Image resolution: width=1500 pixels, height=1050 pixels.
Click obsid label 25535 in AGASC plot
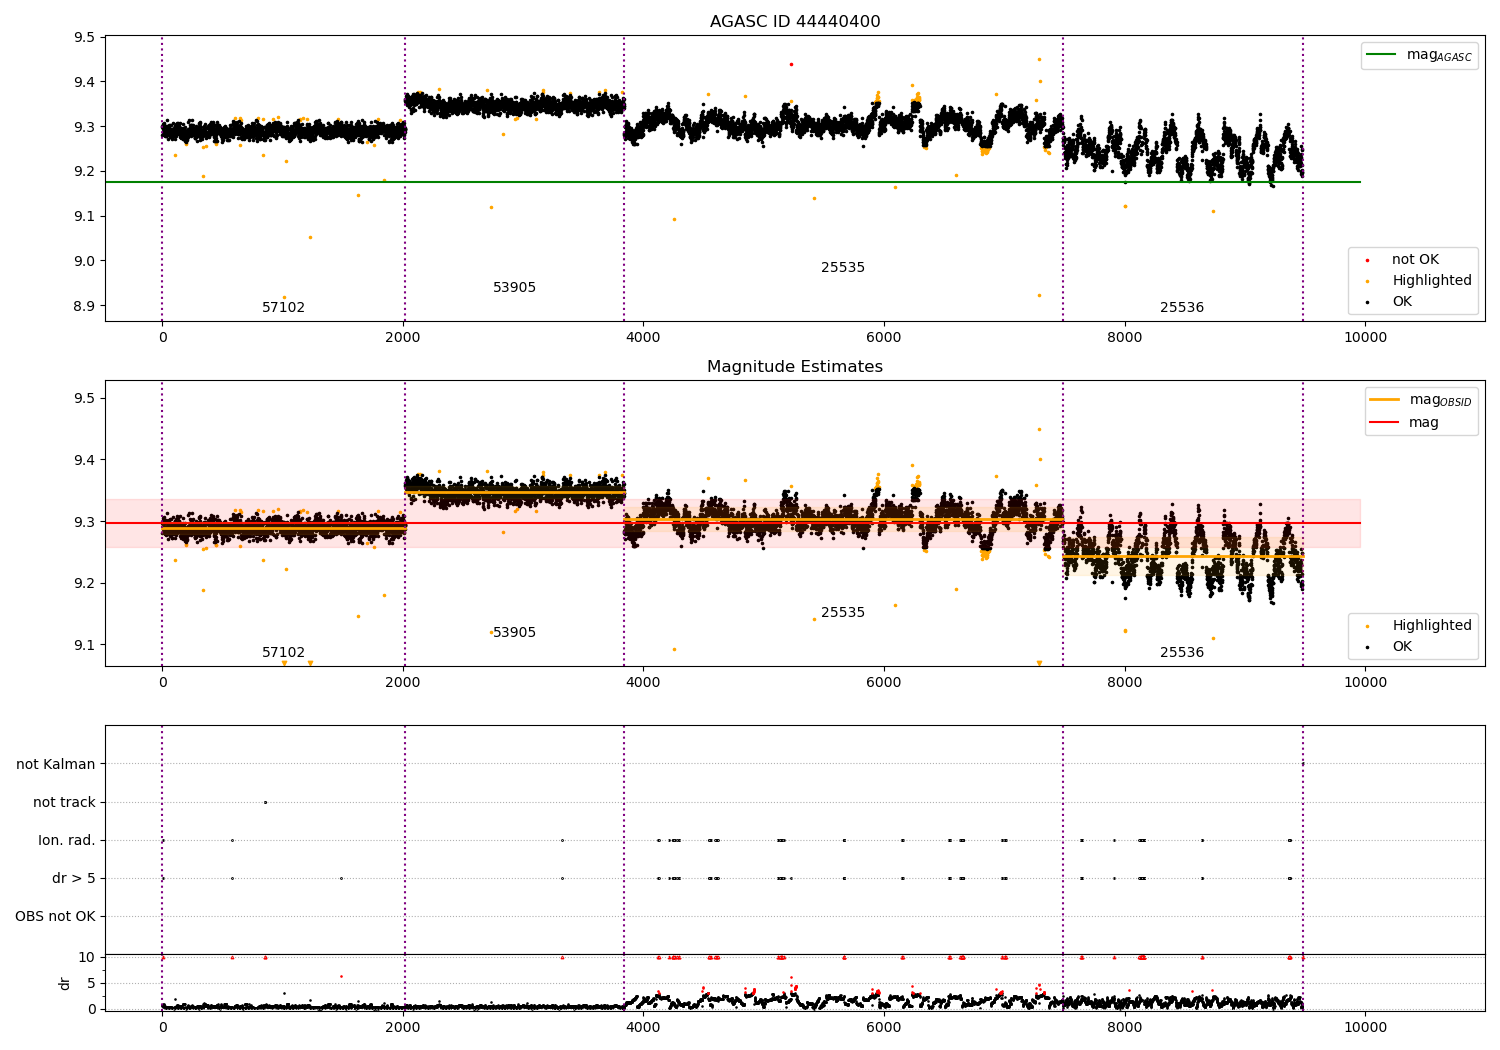click(843, 268)
